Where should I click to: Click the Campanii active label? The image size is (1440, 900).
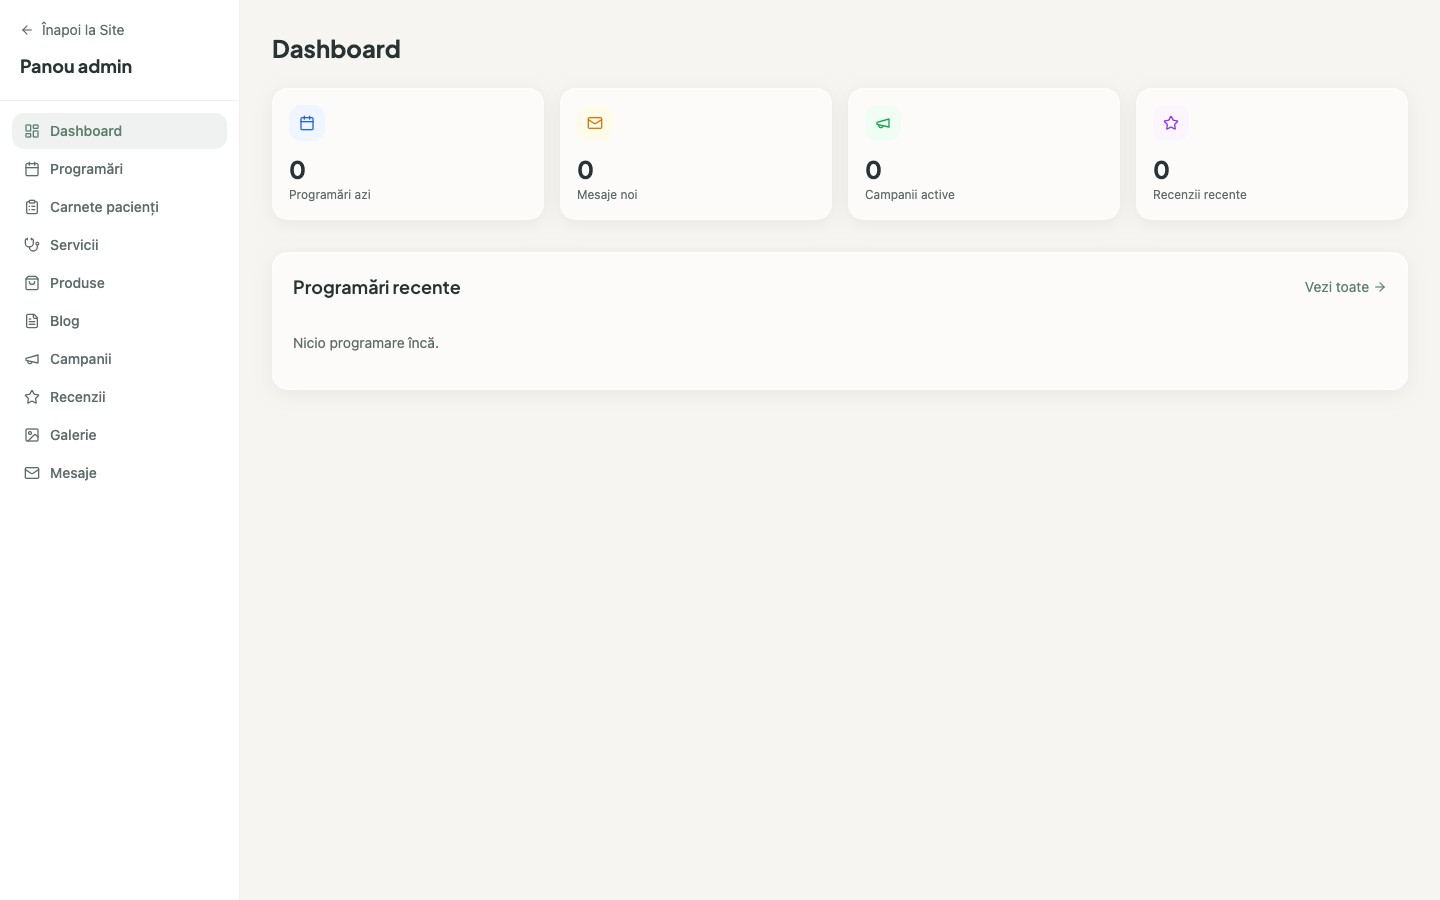tap(910, 195)
